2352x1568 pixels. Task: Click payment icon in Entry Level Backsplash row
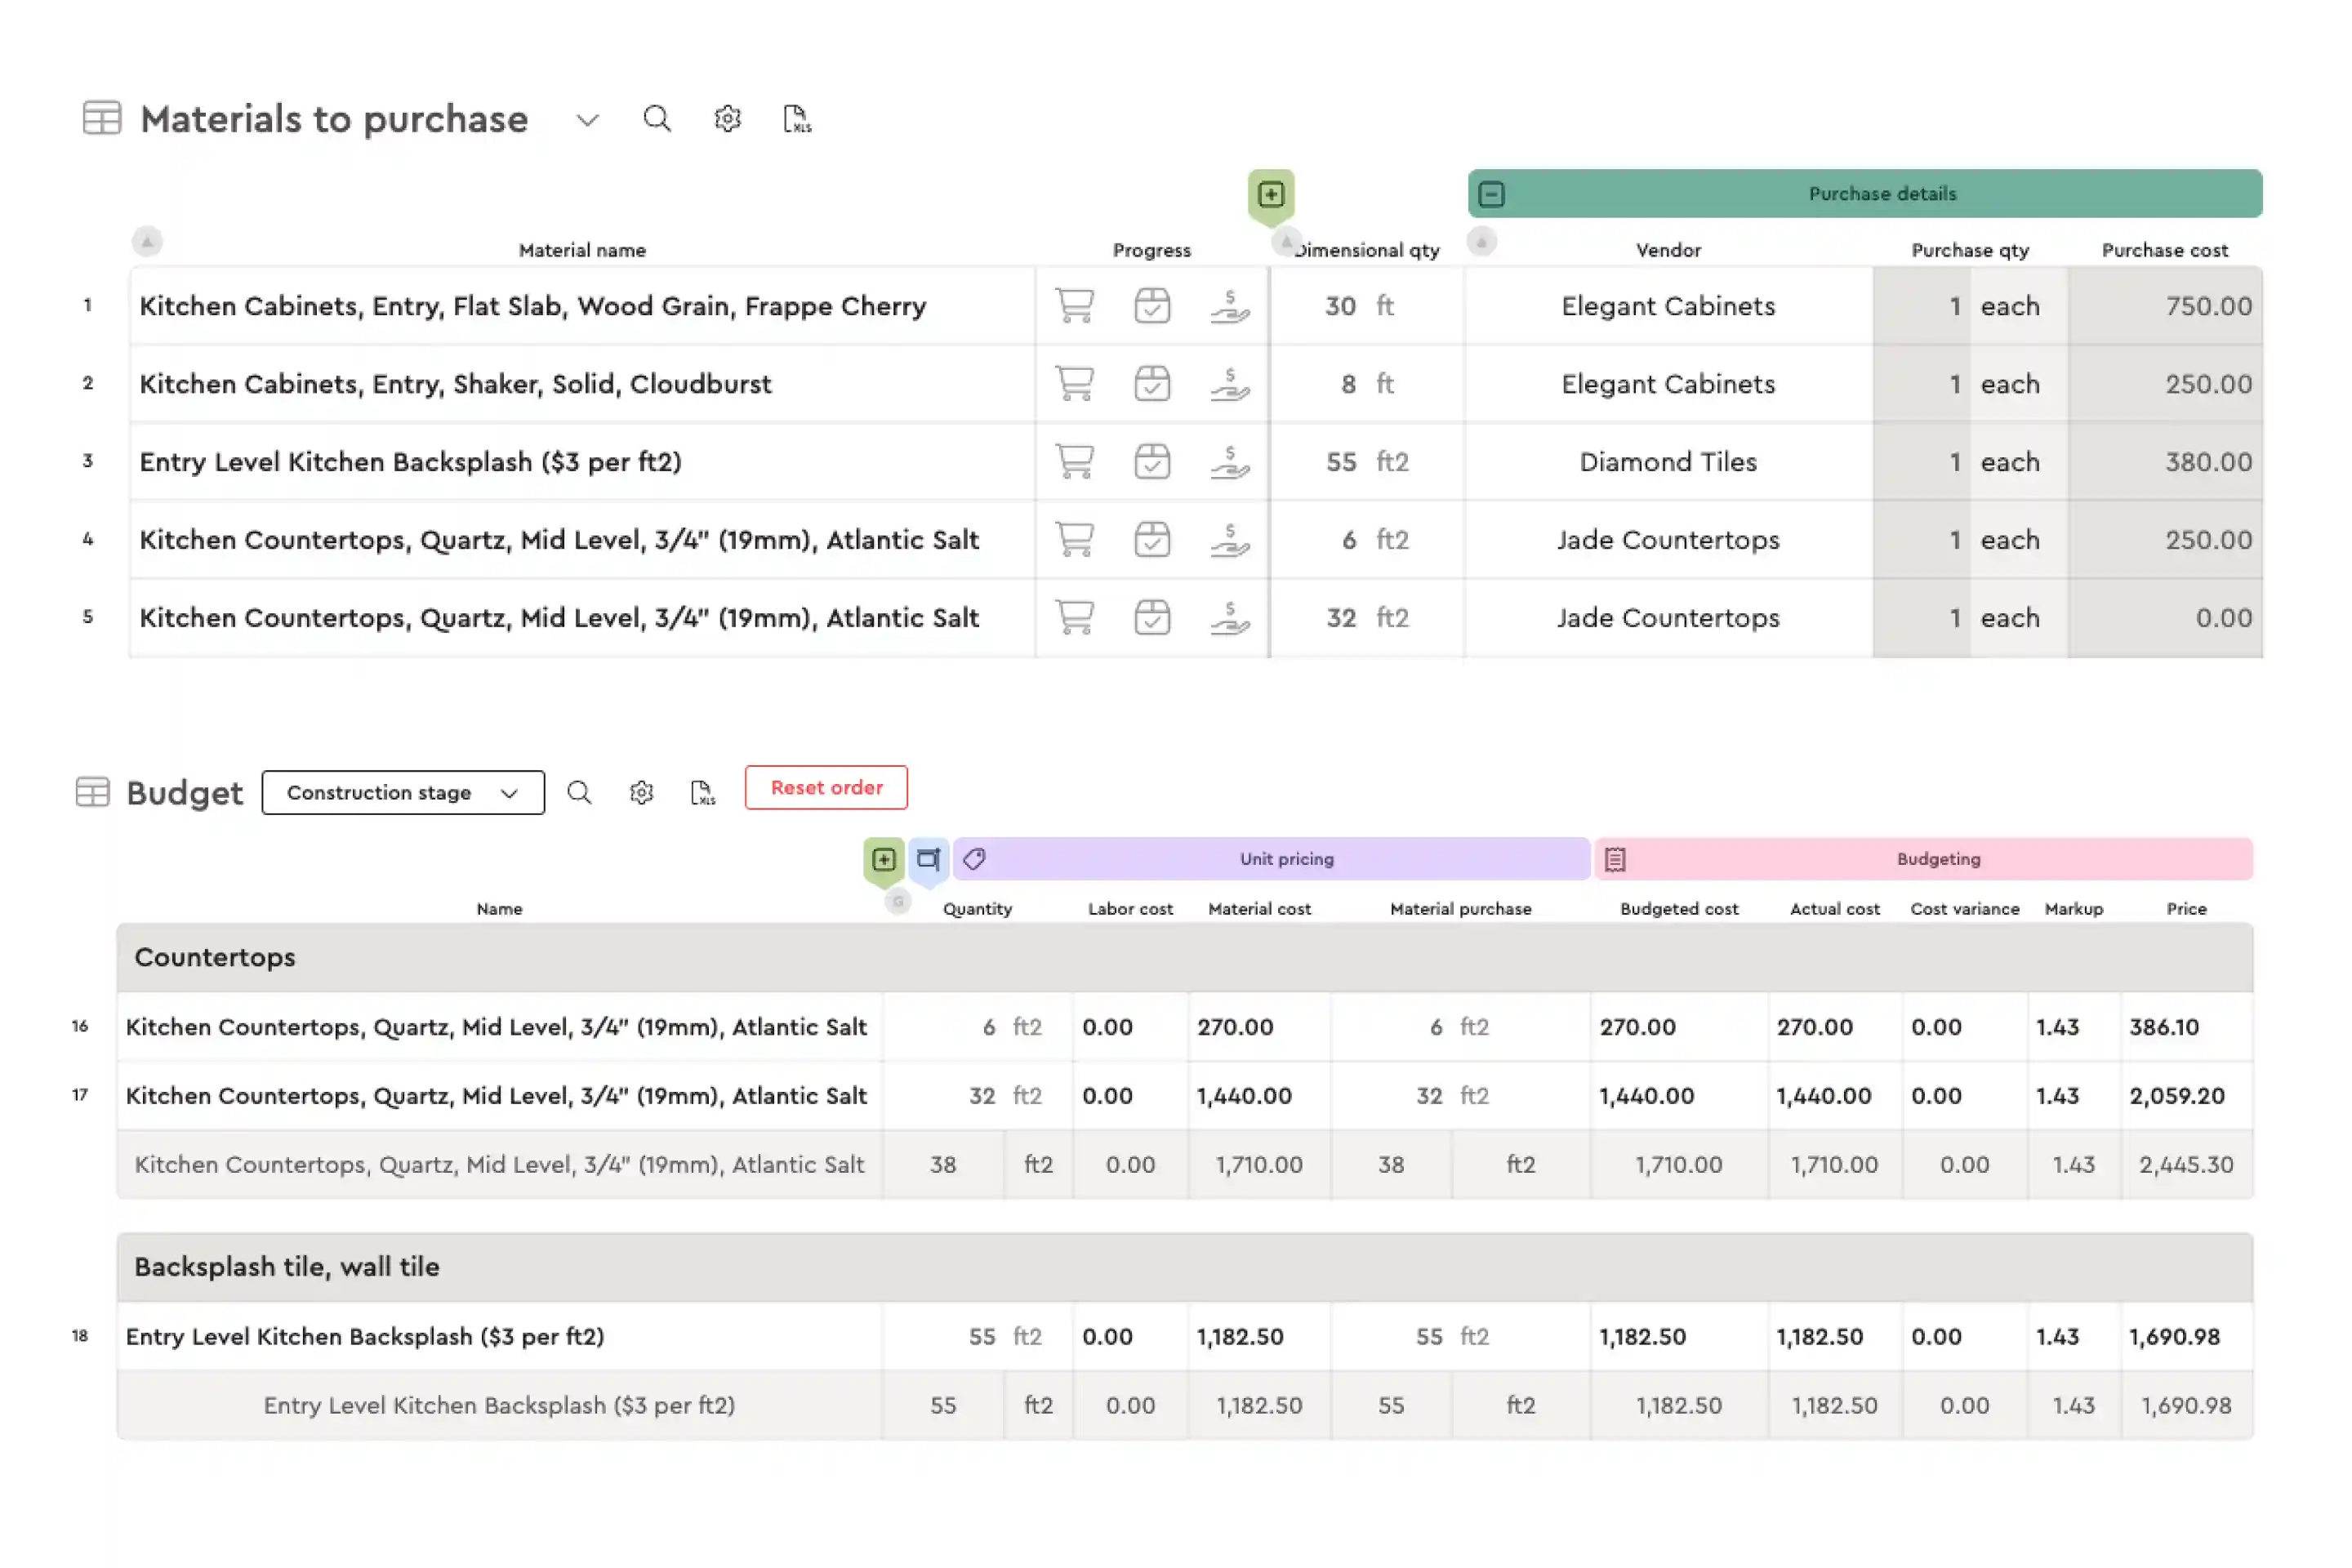click(x=1230, y=462)
